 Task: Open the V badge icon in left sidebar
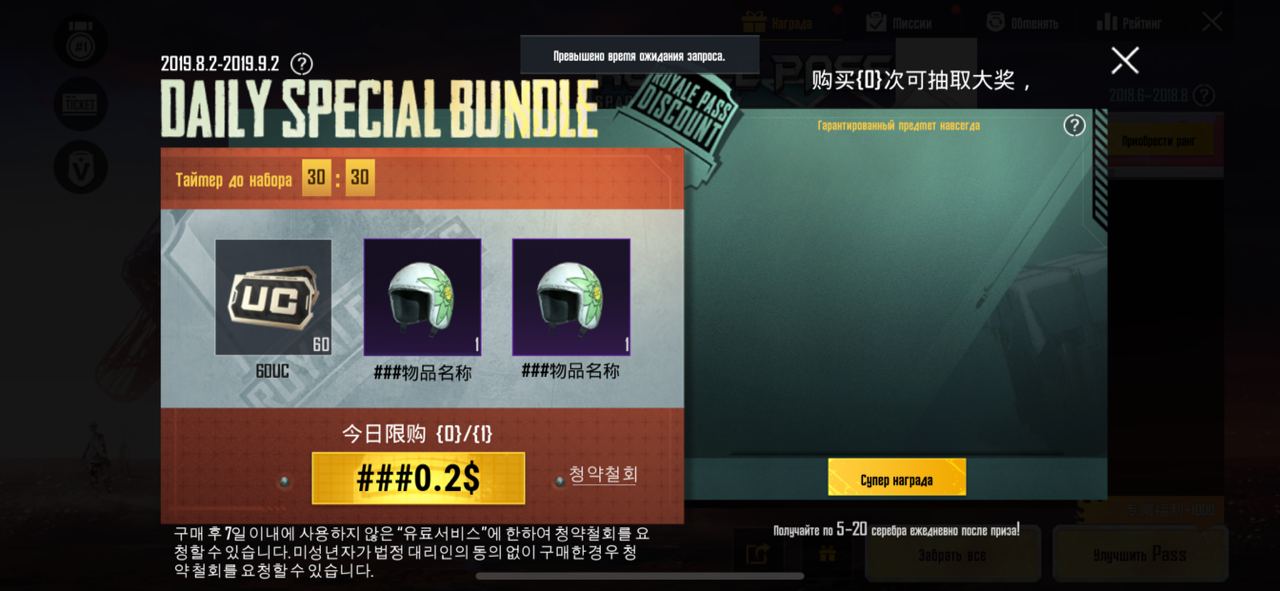point(81,167)
